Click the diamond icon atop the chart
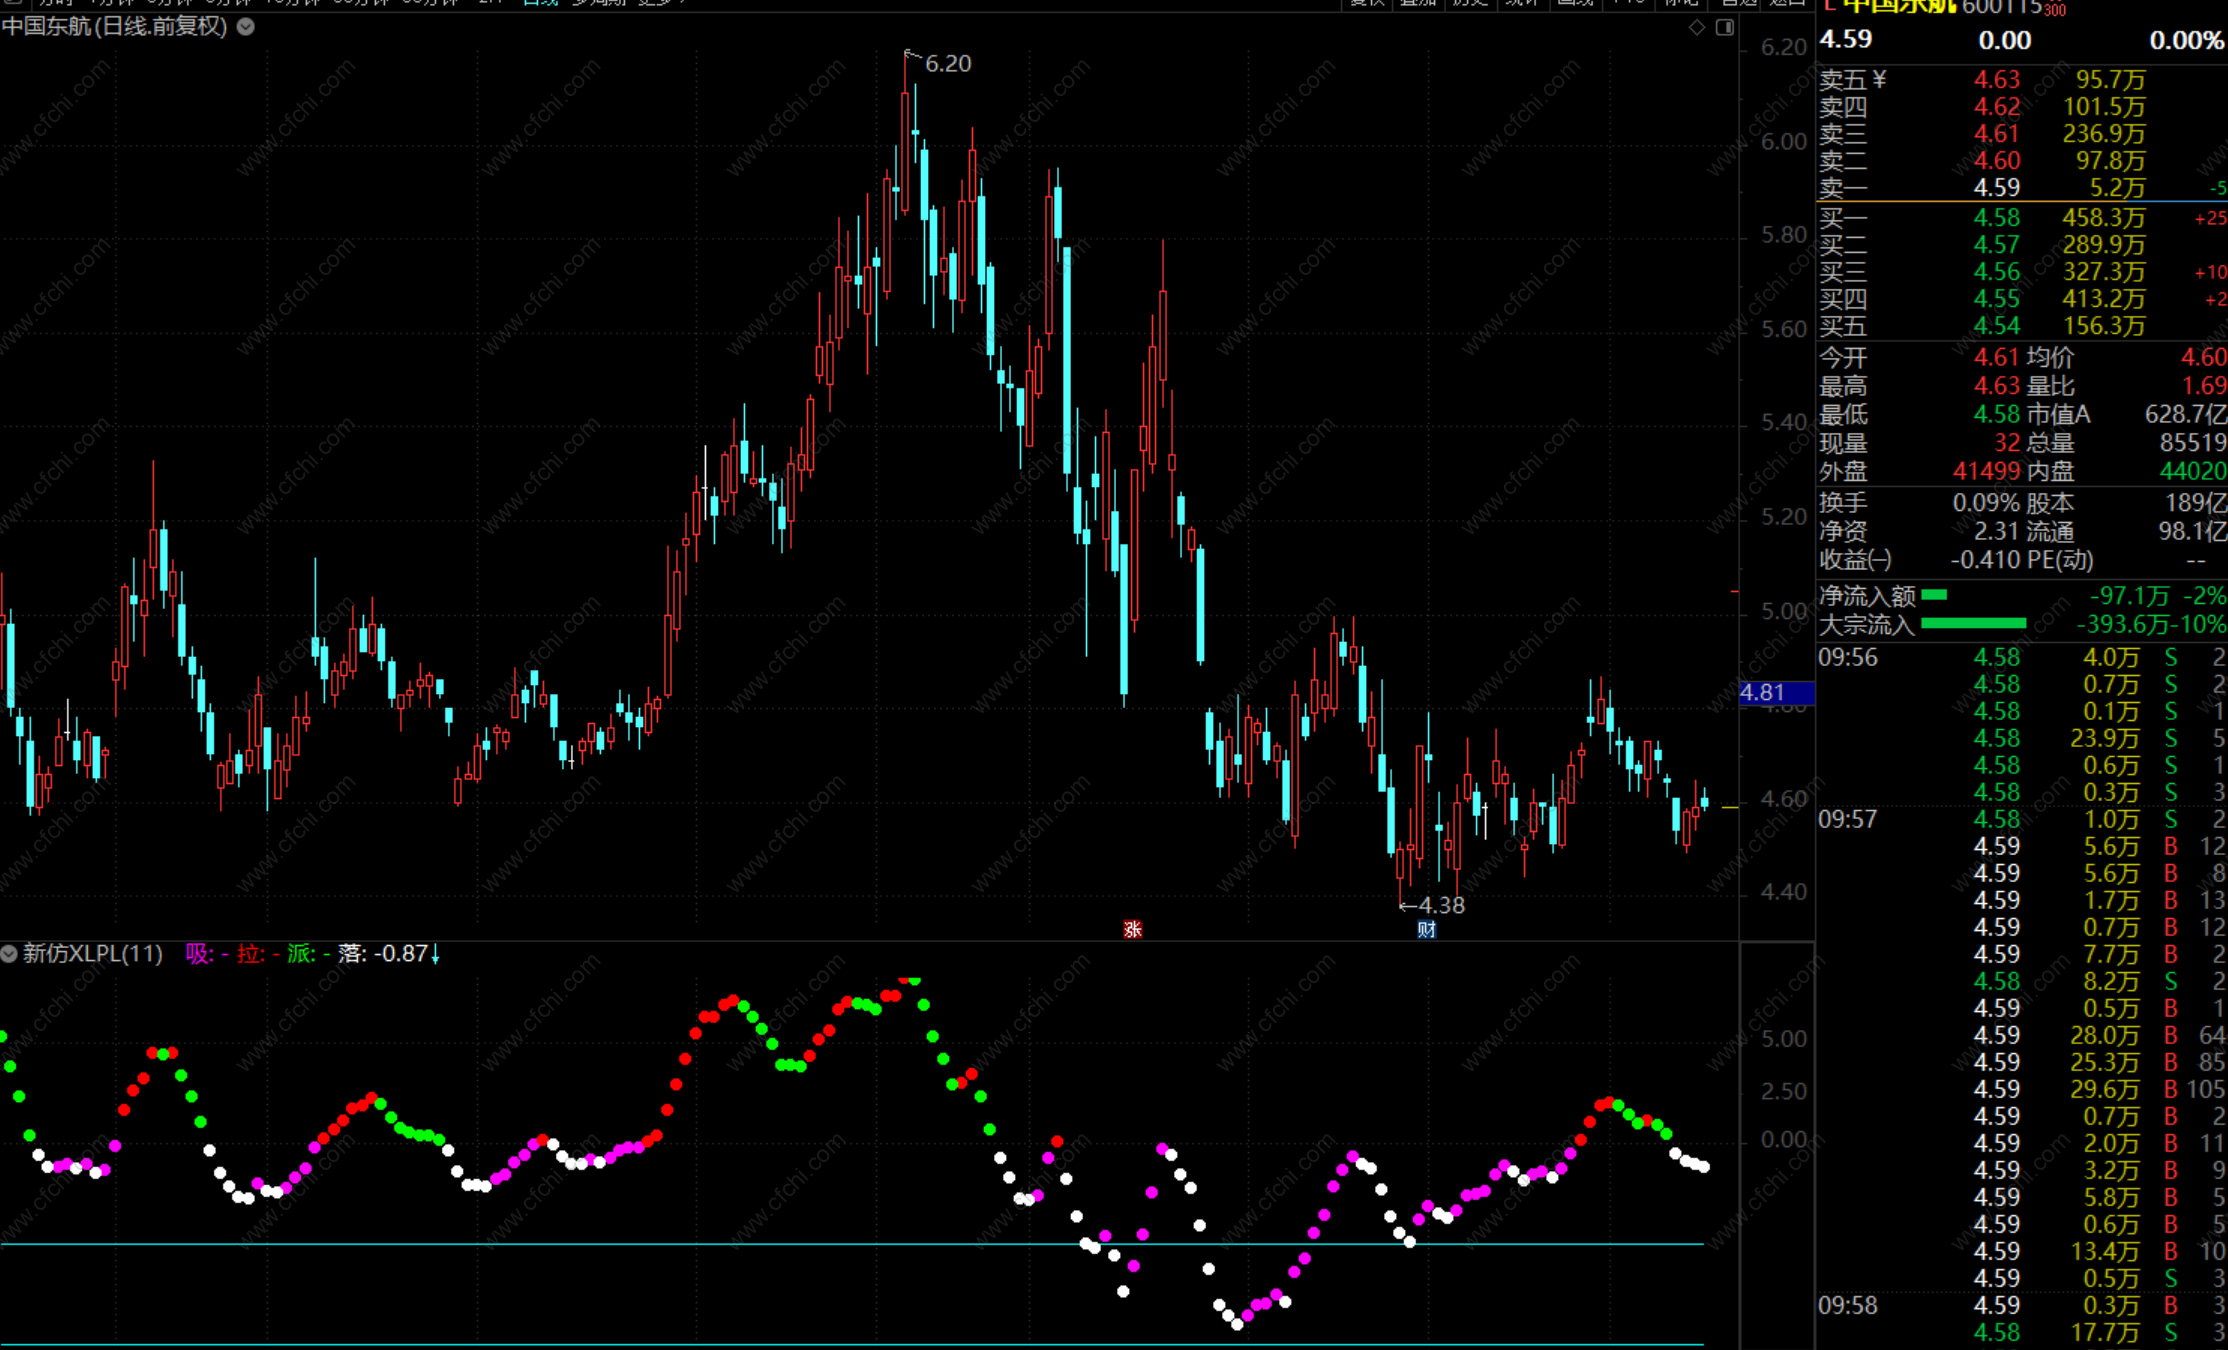 1697,27
